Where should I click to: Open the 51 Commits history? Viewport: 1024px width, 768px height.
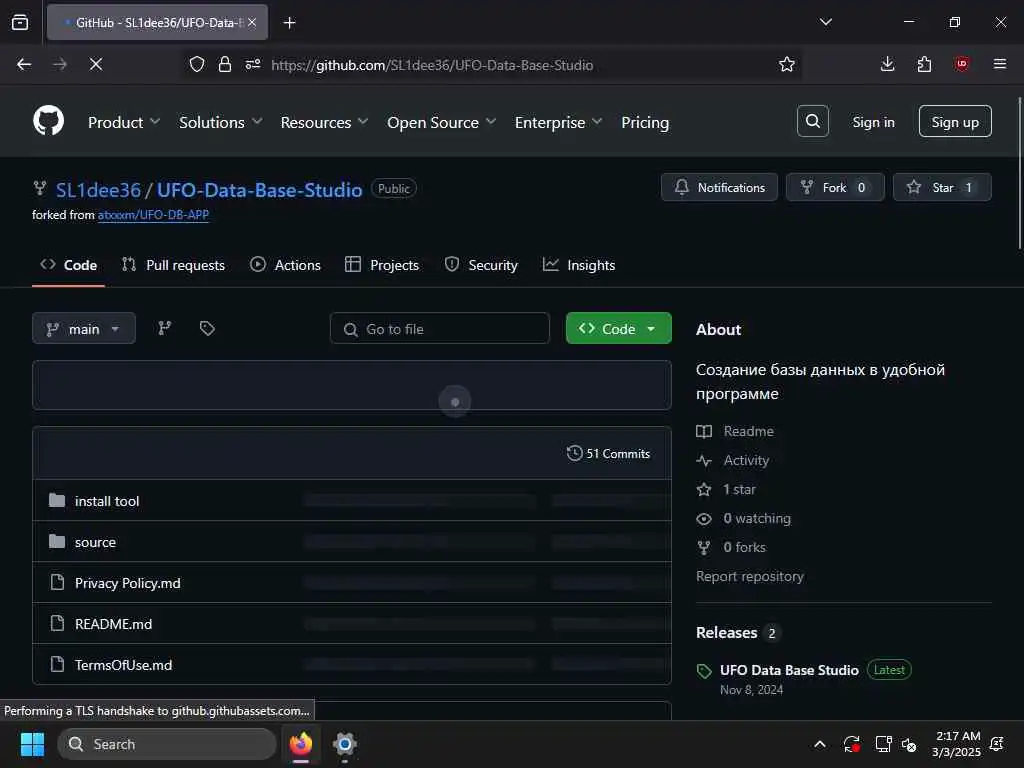[608, 453]
